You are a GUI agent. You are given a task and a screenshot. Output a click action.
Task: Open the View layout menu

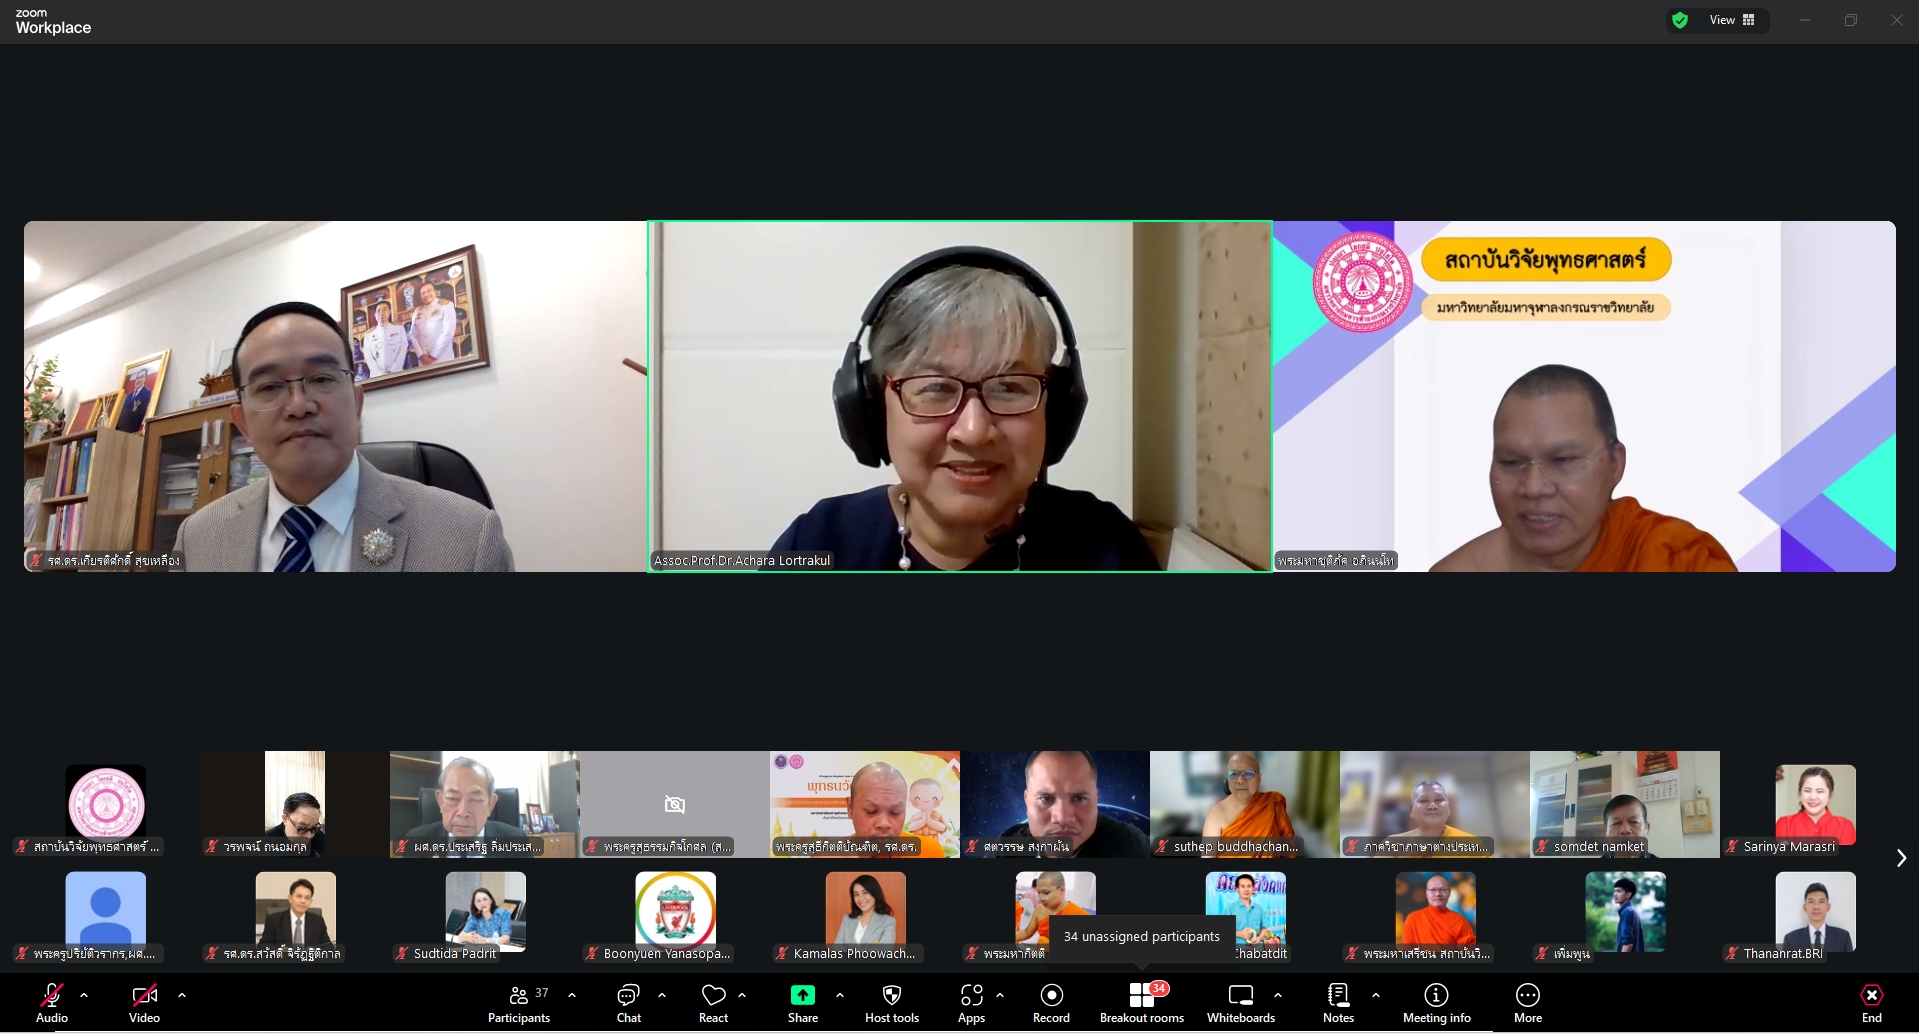[1732, 20]
